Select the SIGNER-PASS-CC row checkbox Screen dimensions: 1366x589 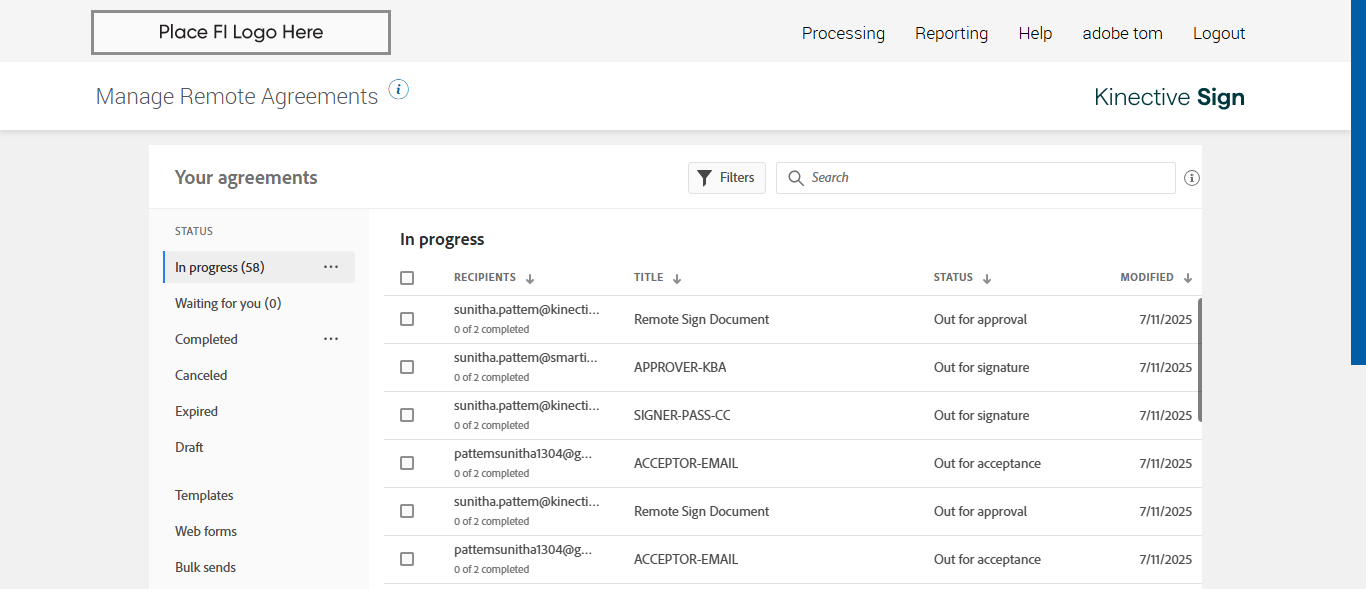(x=407, y=415)
